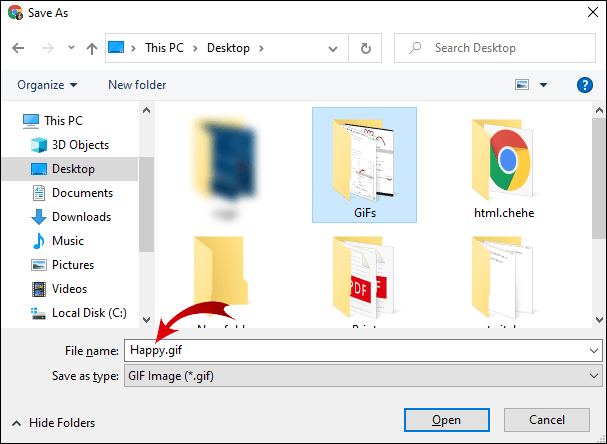Click the file list scrollbar thumb

click(599, 178)
